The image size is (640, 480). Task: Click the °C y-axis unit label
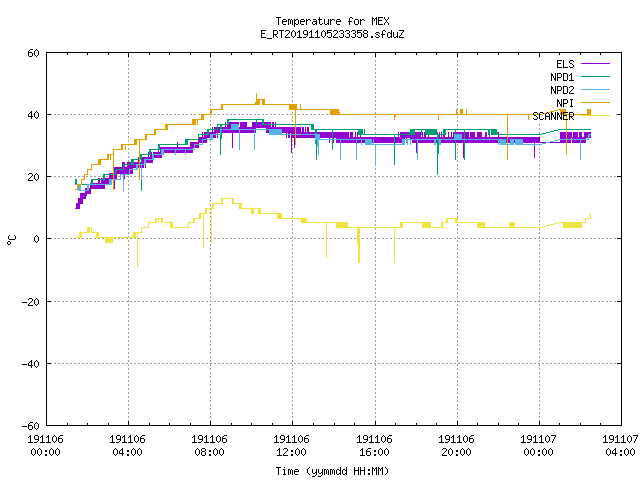(x=11, y=240)
